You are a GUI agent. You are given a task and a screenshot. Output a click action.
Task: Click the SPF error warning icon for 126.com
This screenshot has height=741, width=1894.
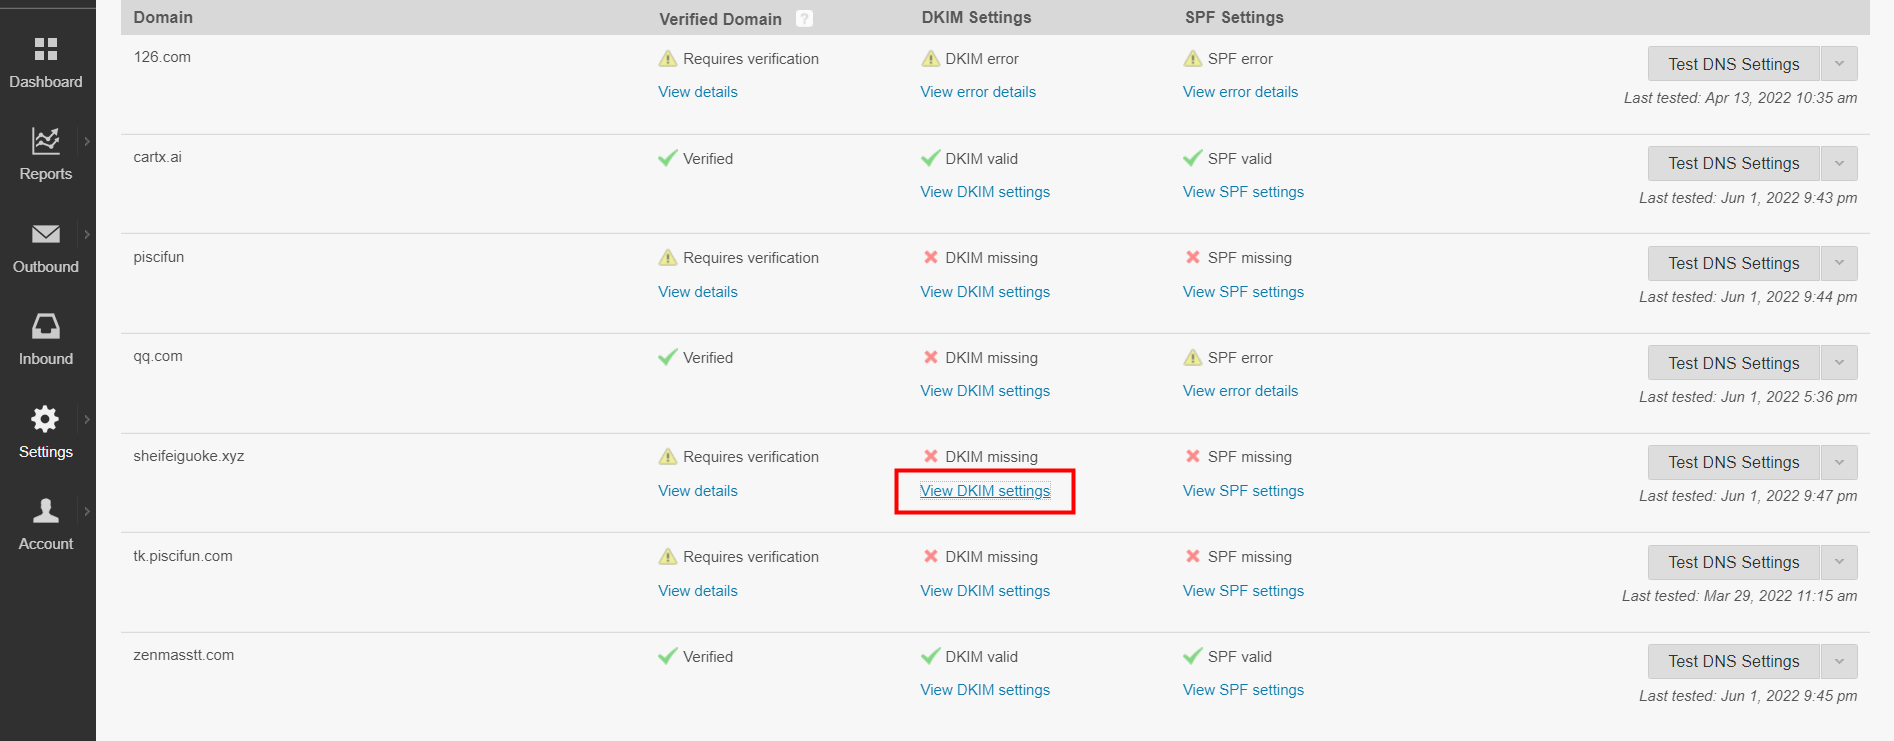tap(1193, 58)
